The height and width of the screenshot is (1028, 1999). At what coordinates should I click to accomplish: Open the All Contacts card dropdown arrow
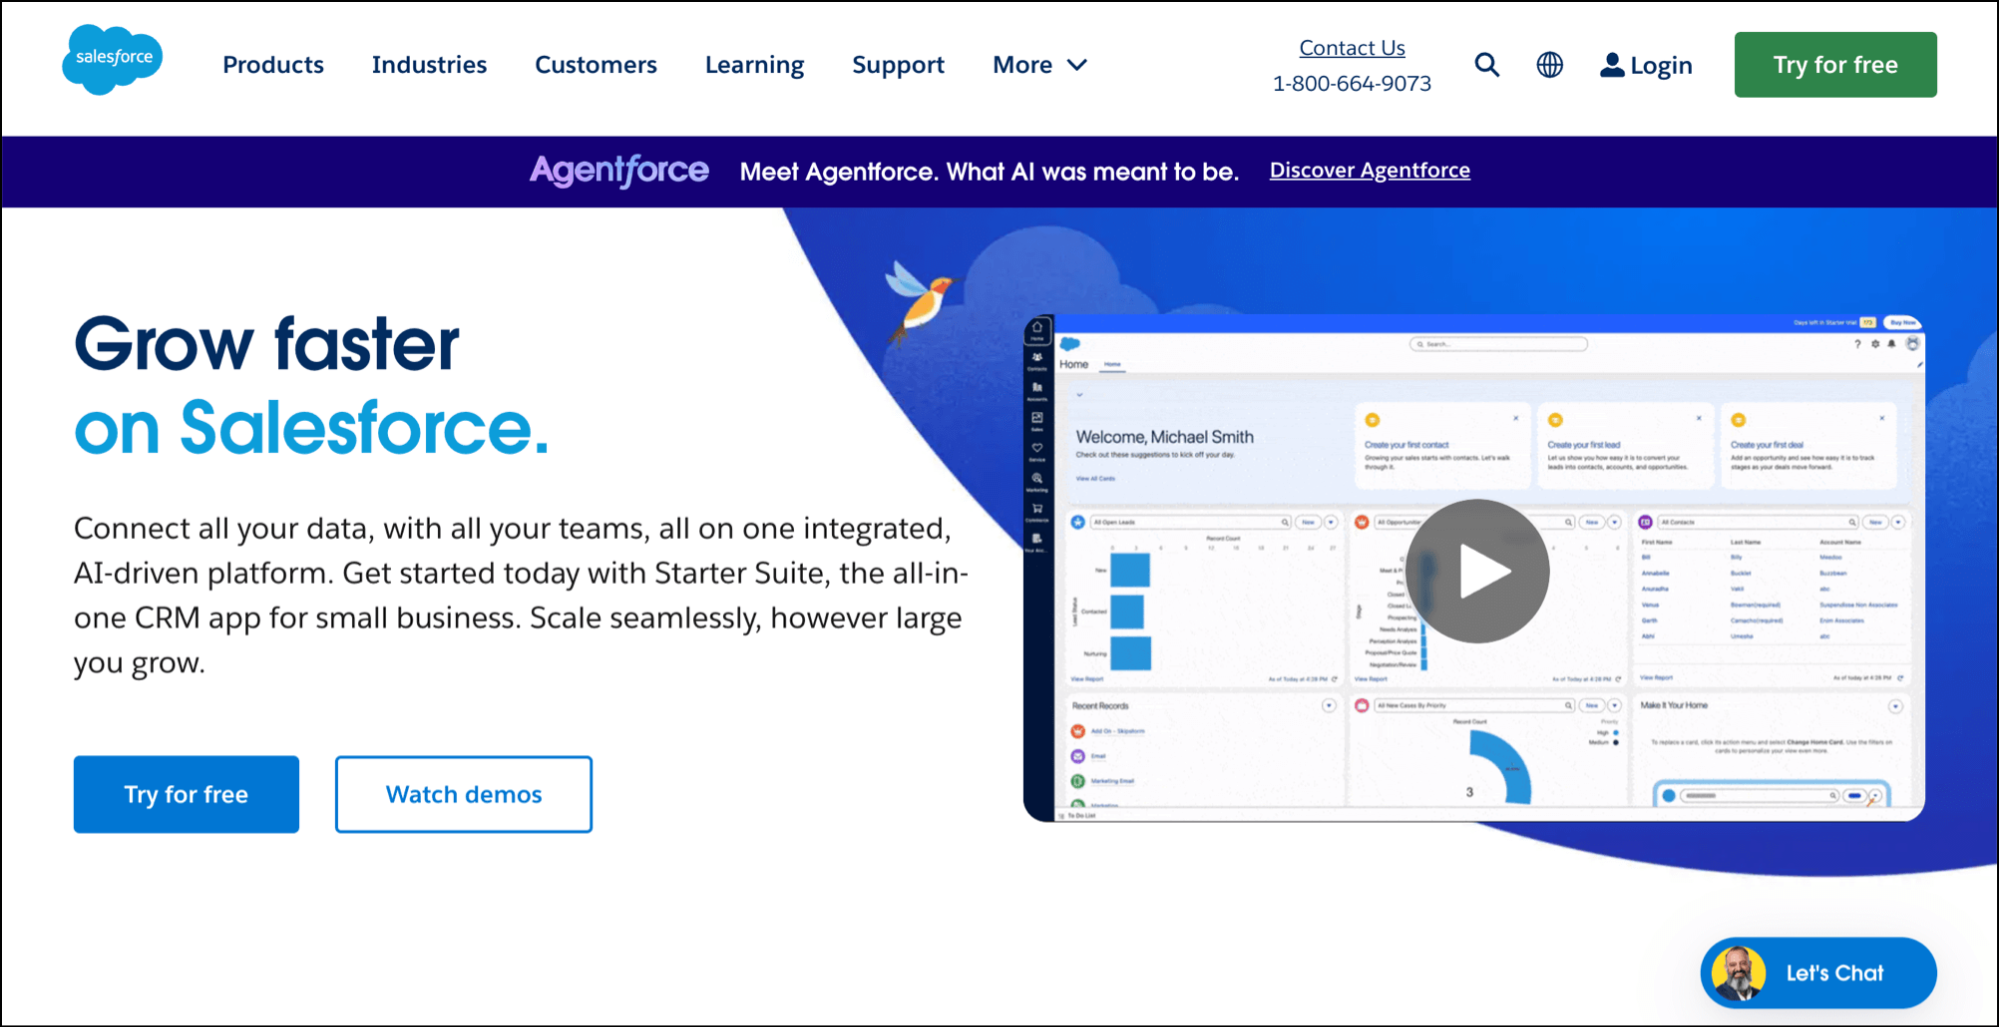[x=1898, y=522]
